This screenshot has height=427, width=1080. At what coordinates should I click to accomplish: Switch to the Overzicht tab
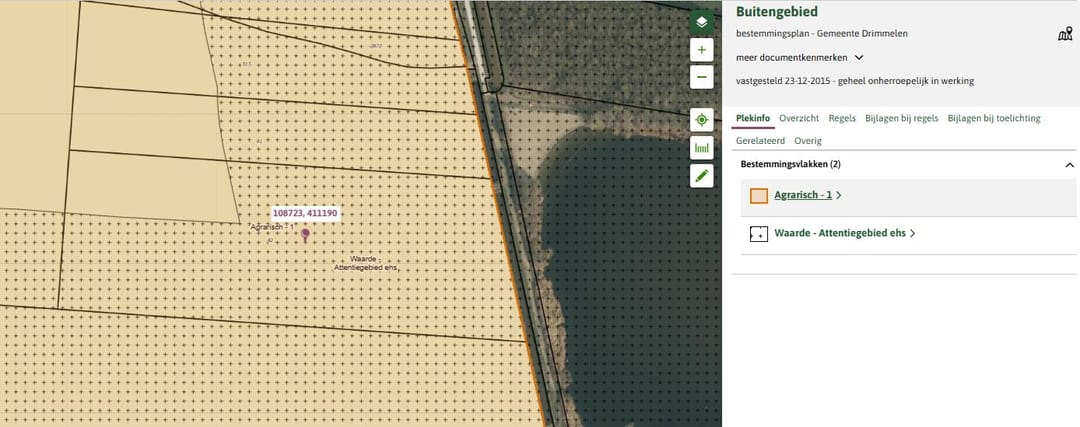[799, 118]
